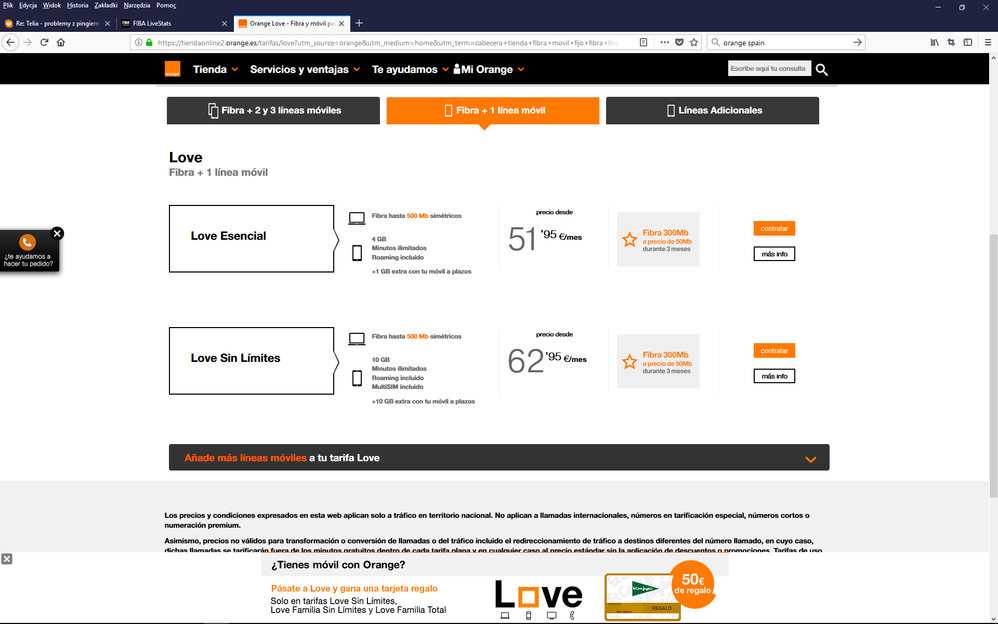
Task: Focus the 'Escribe aquí tu consulta' field
Action: [769, 68]
